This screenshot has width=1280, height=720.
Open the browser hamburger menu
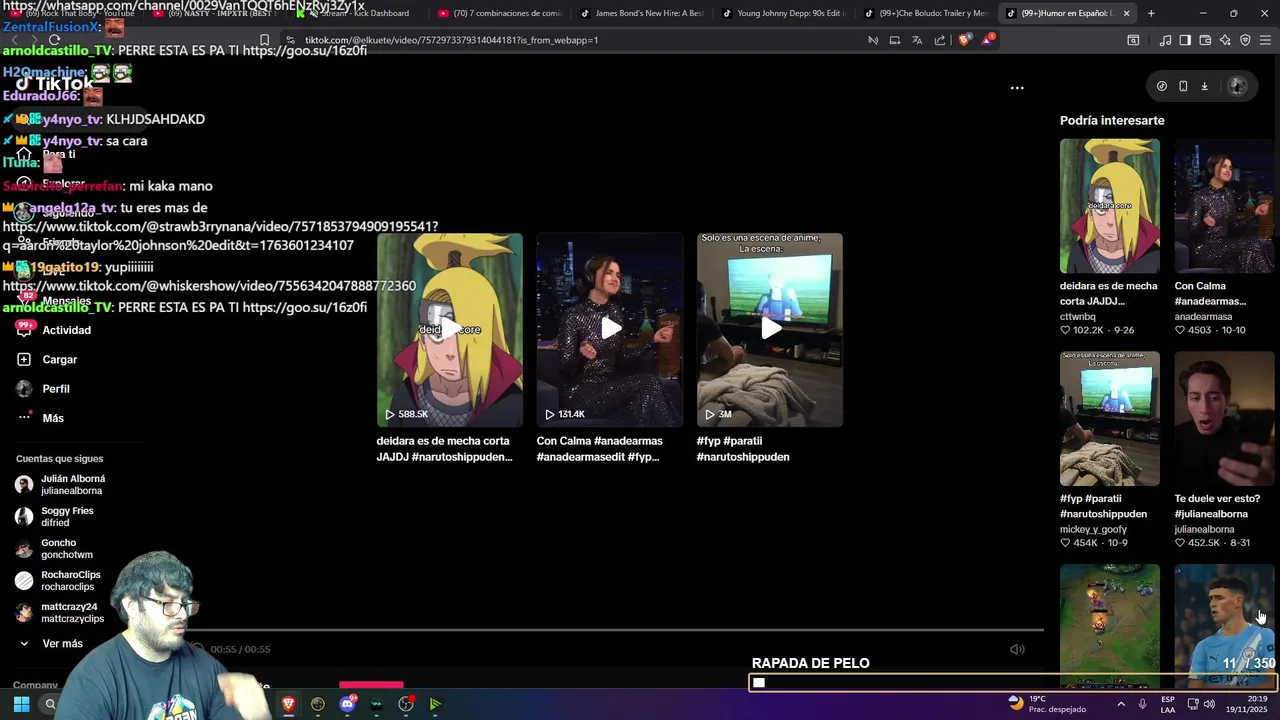[1265, 40]
